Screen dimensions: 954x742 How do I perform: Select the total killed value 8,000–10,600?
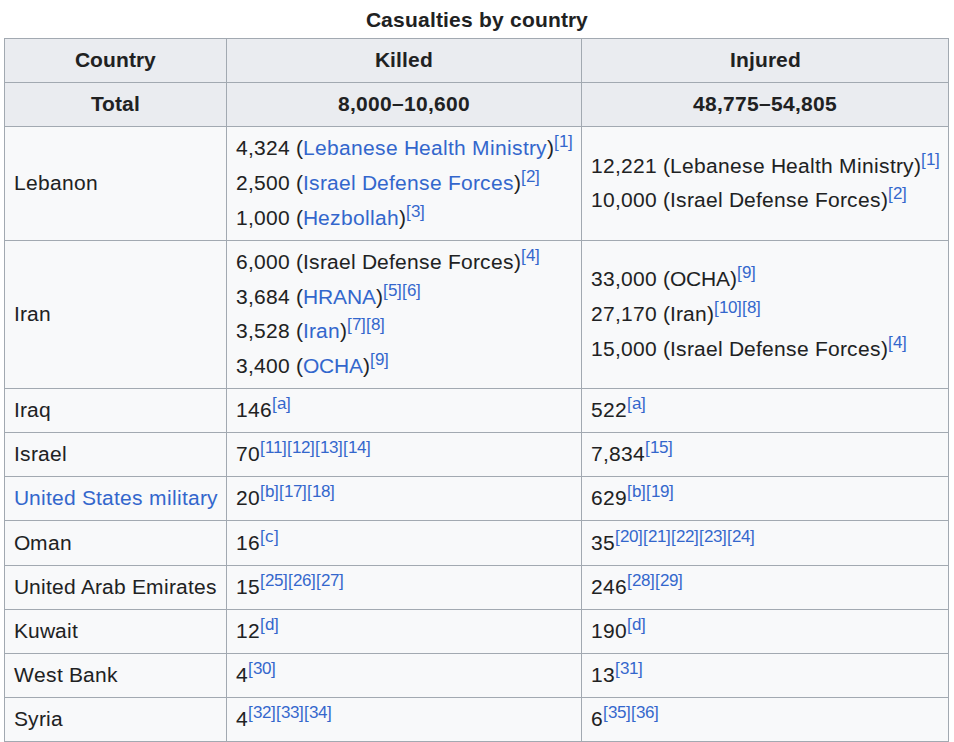click(x=404, y=104)
